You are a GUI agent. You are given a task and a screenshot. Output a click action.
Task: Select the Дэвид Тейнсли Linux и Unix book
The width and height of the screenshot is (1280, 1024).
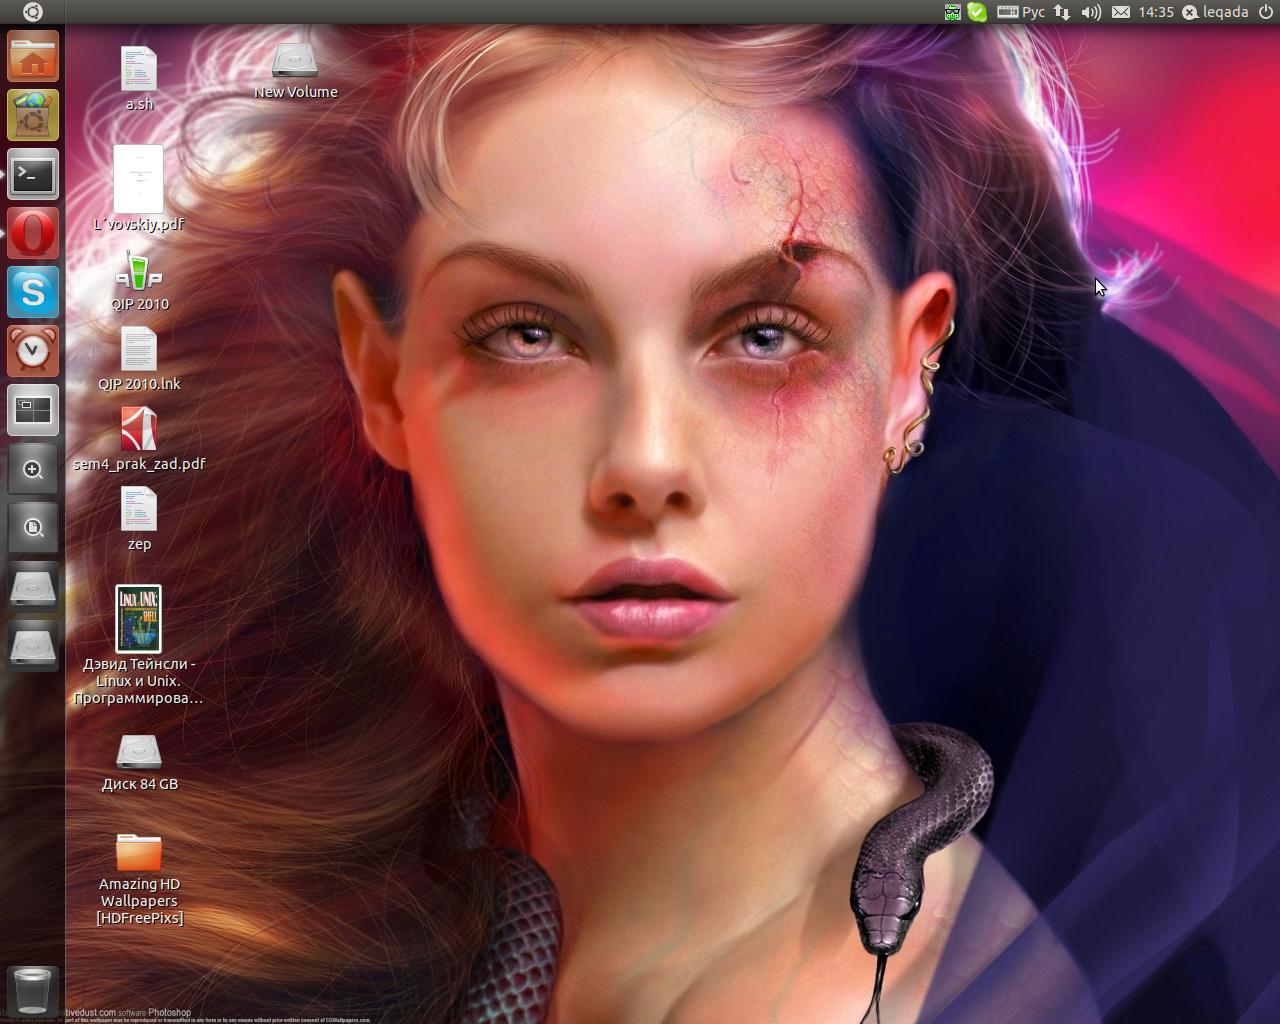pyautogui.click(x=139, y=645)
